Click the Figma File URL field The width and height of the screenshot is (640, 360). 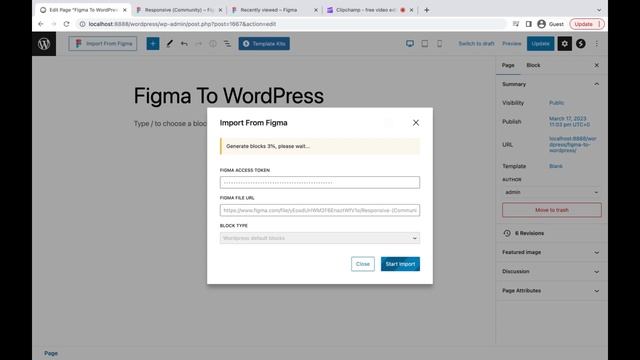320,210
